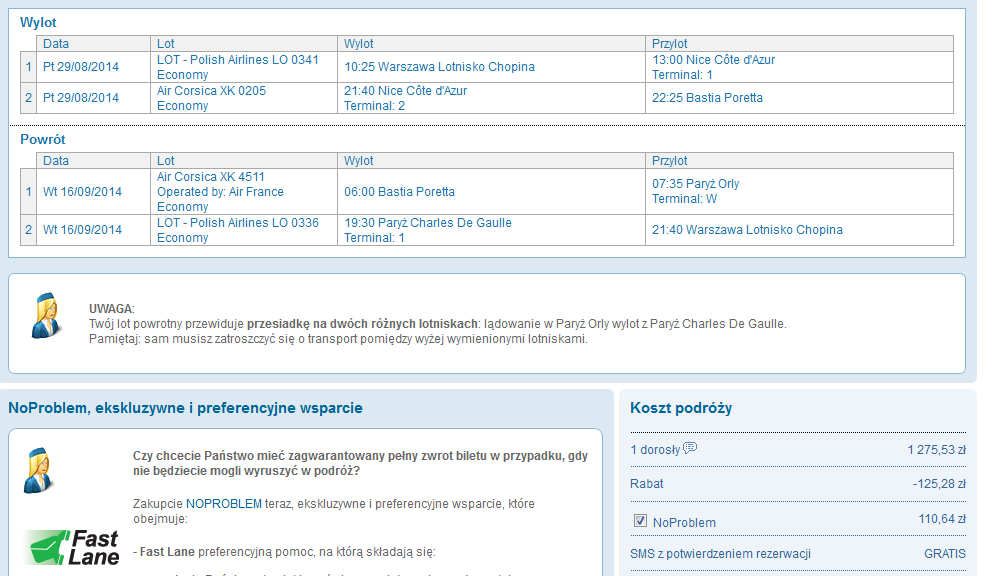
Task: Select 07:35 Paryż Orly arrival cell
Action: click(x=799, y=192)
